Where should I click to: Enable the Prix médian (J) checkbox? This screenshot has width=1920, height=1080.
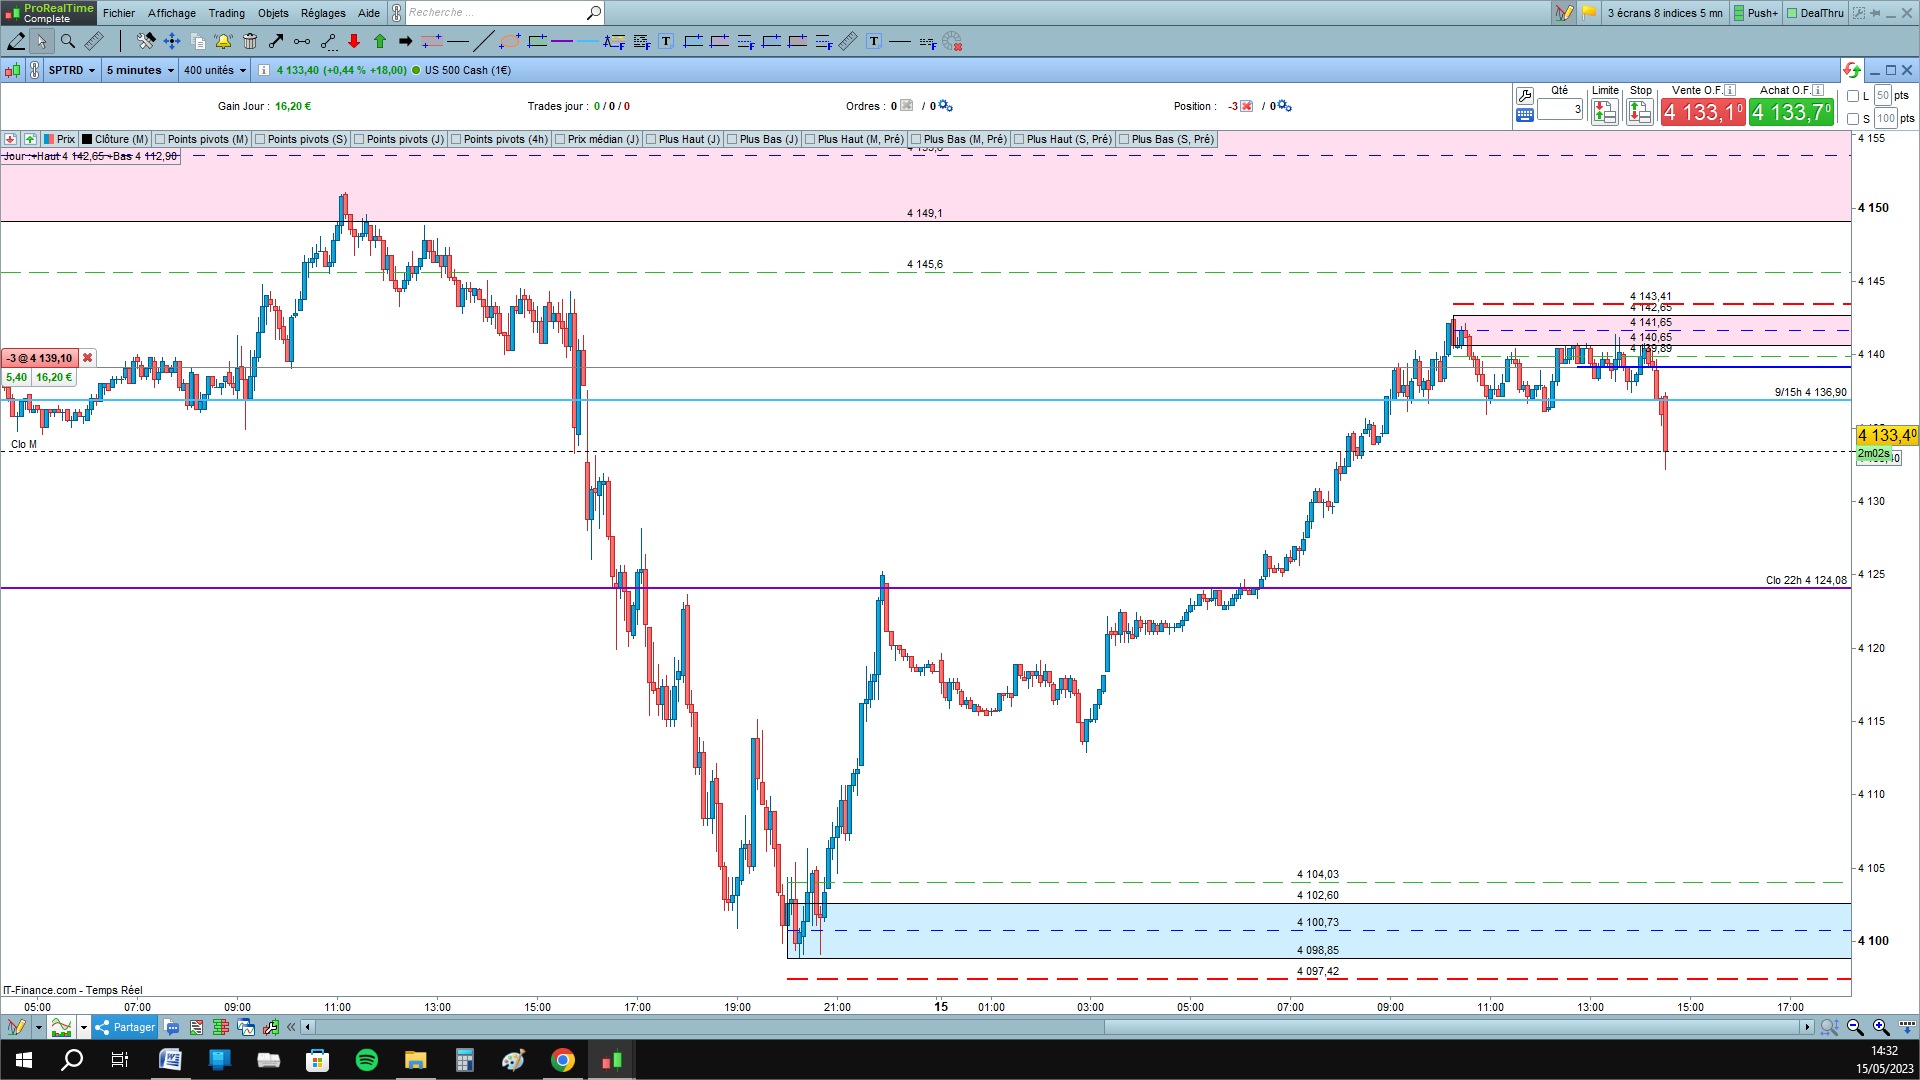(x=560, y=139)
